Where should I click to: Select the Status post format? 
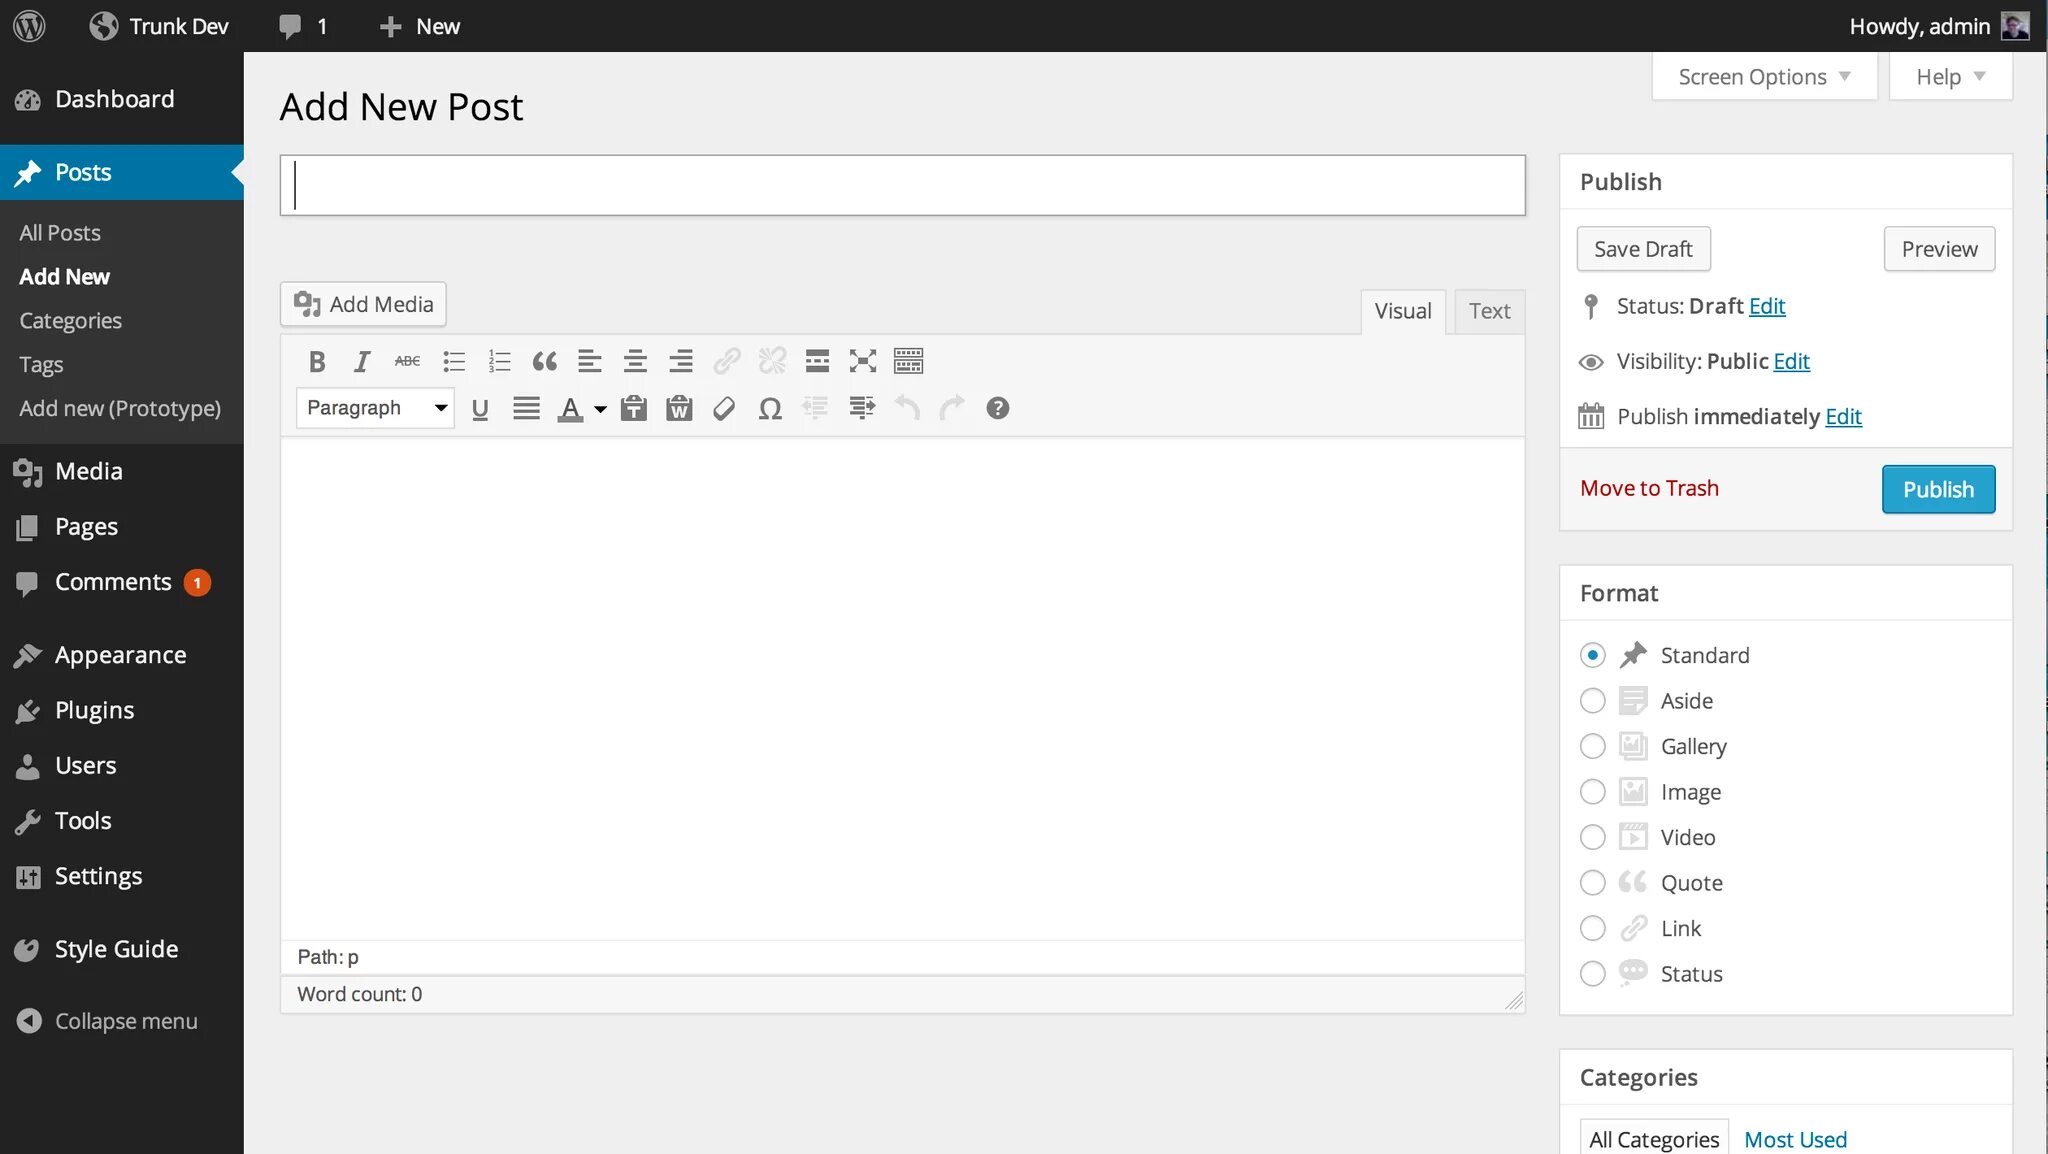point(1593,974)
